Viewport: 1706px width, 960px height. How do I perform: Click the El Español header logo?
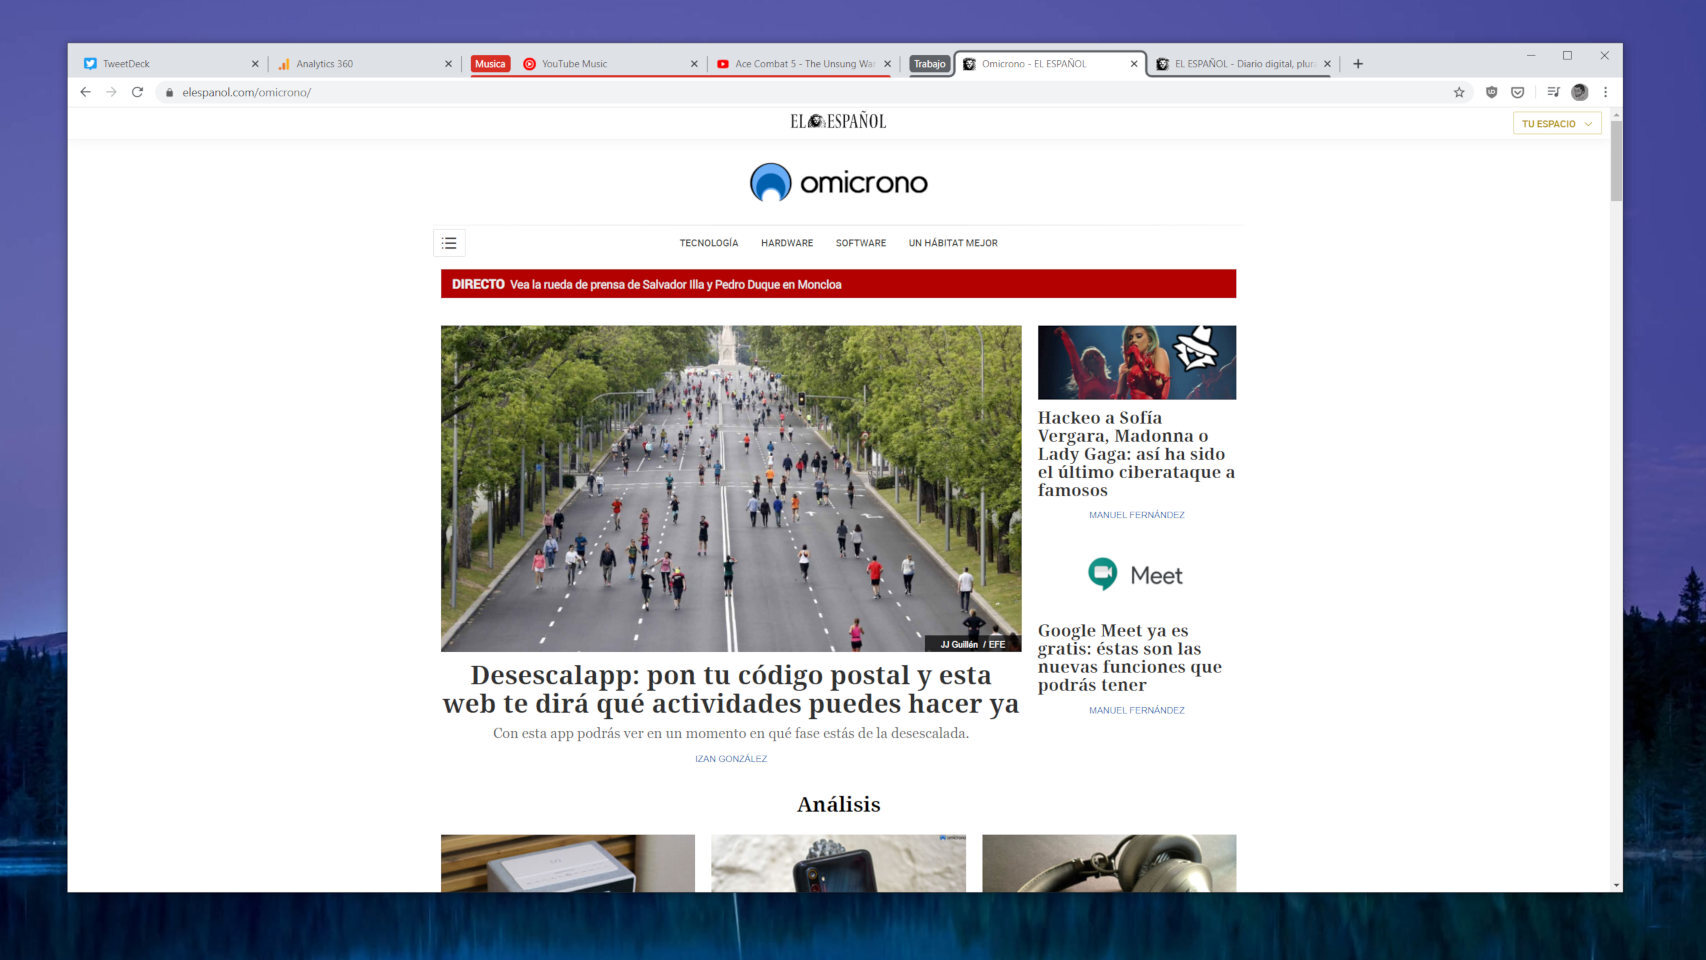click(838, 121)
